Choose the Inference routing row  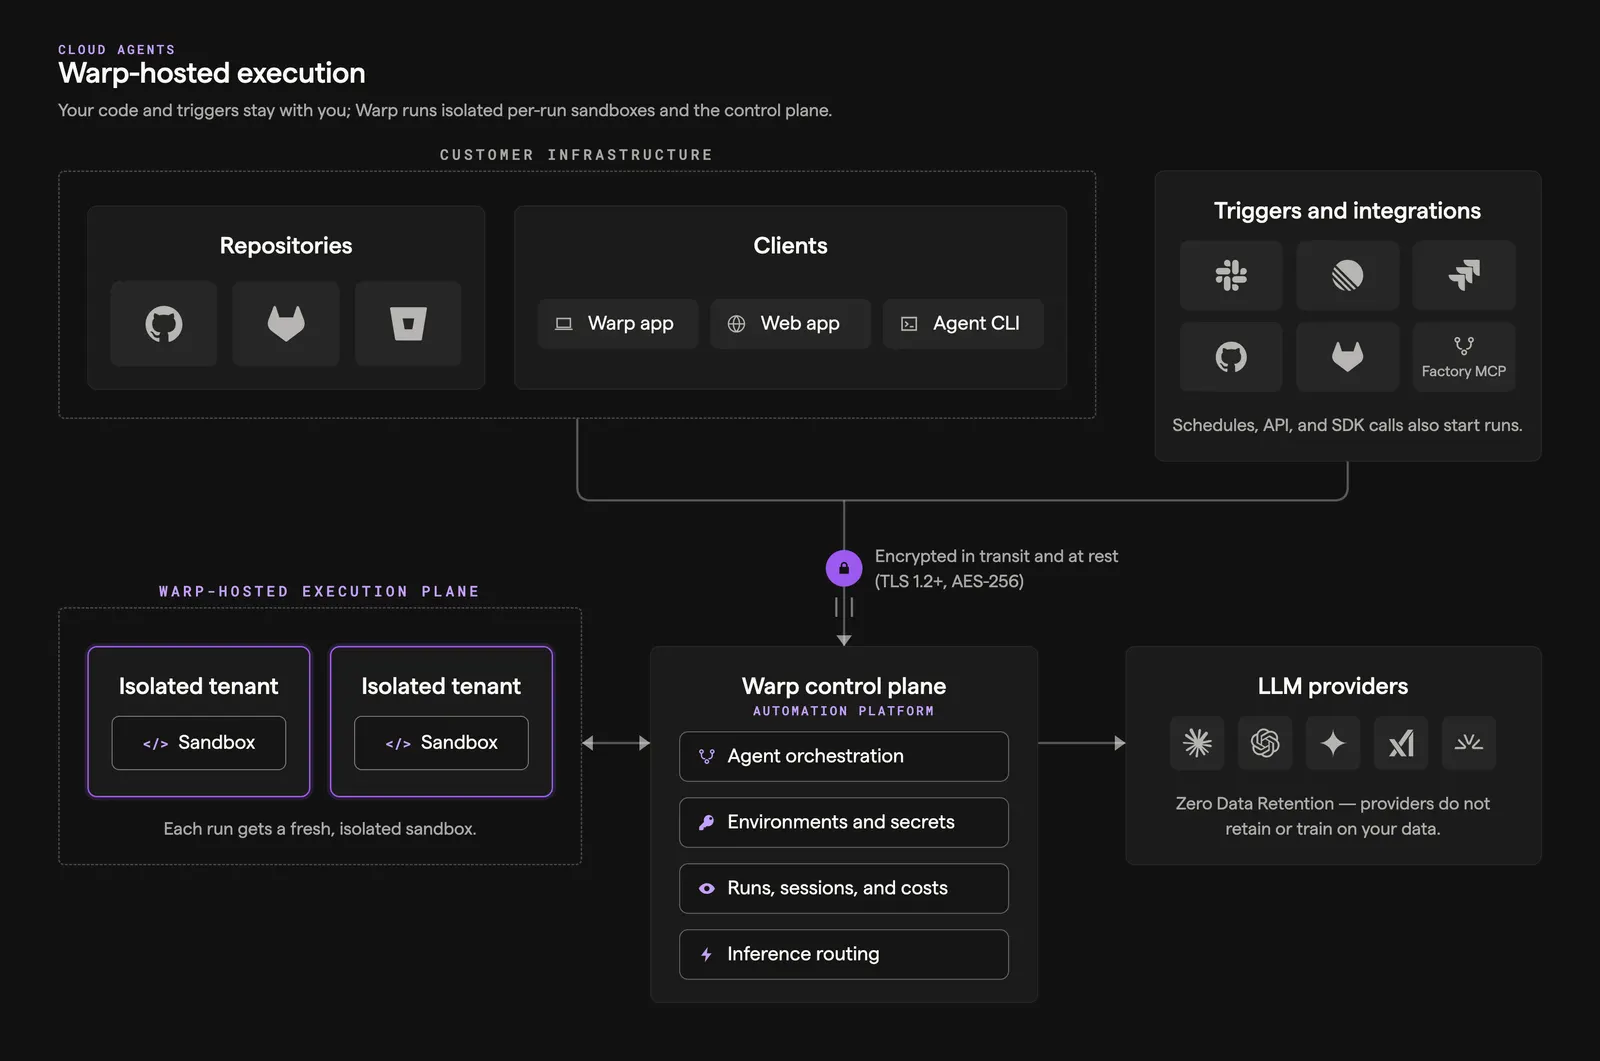pos(844,954)
